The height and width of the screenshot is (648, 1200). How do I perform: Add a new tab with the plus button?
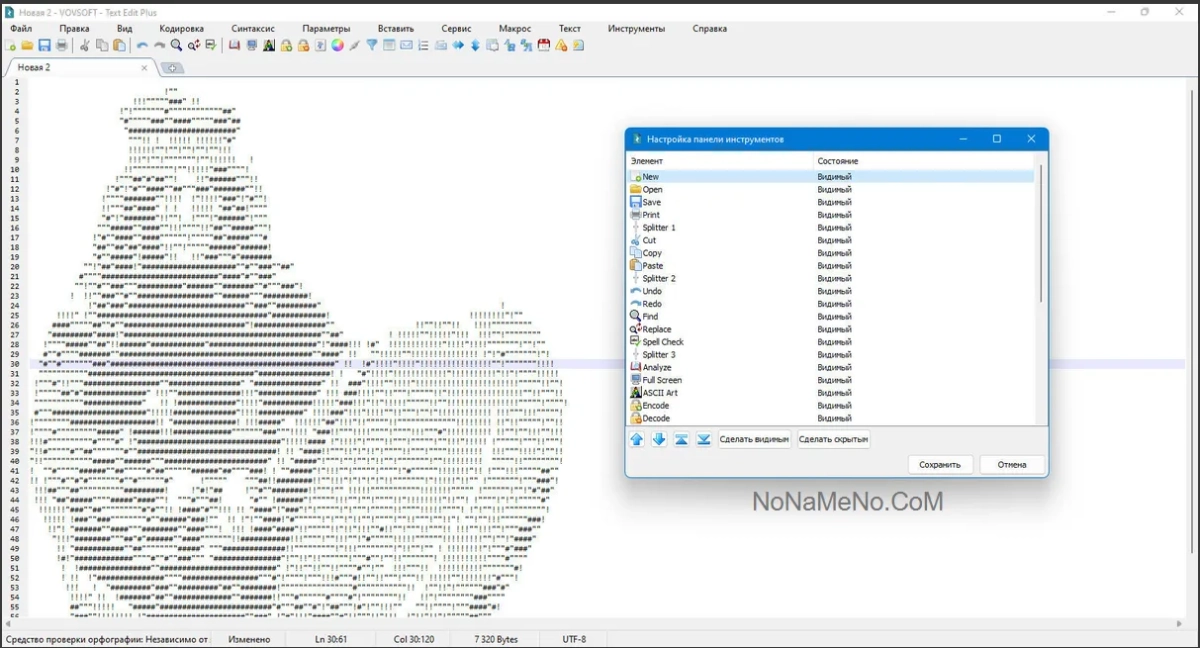click(x=172, y=68)
